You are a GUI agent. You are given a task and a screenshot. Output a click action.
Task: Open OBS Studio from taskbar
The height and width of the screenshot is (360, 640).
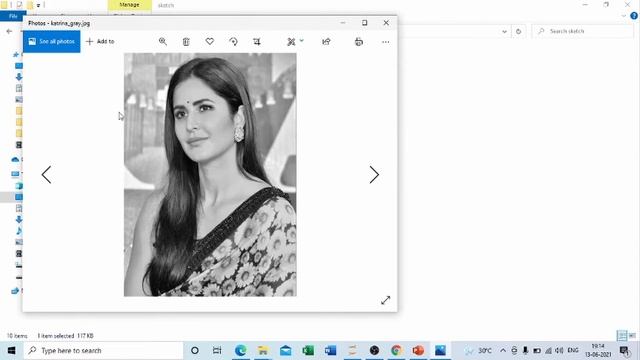pos(374,350)
